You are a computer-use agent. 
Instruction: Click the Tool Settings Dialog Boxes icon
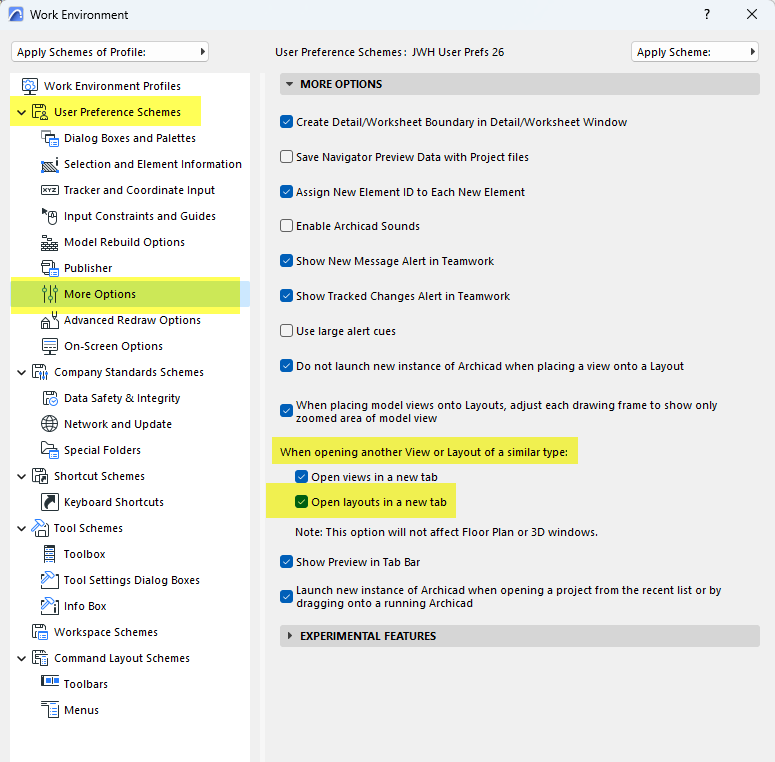click(49, 580)
